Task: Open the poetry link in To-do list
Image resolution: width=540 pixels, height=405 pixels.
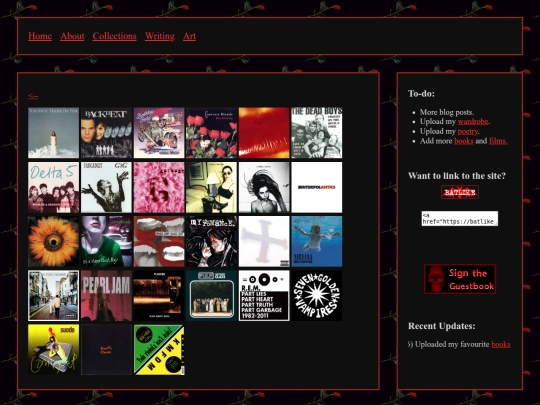Action: [468, 131]
